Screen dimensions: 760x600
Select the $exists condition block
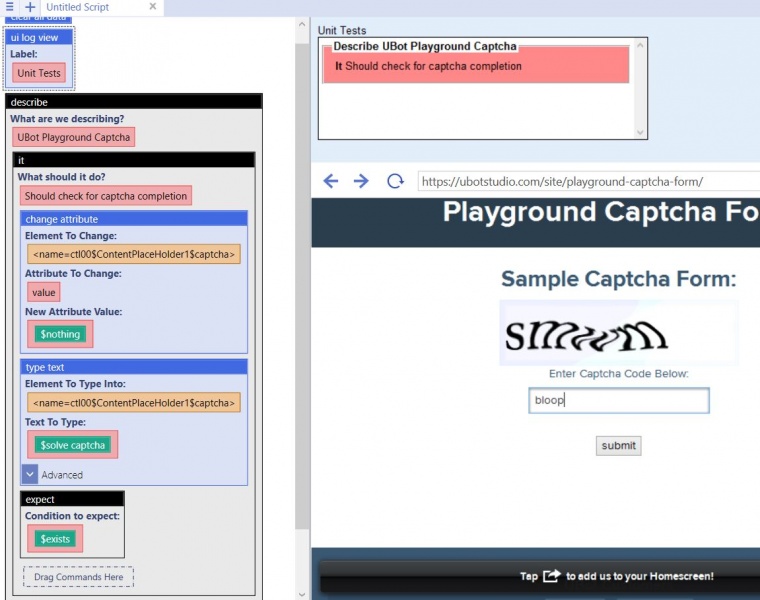(55, 538)
